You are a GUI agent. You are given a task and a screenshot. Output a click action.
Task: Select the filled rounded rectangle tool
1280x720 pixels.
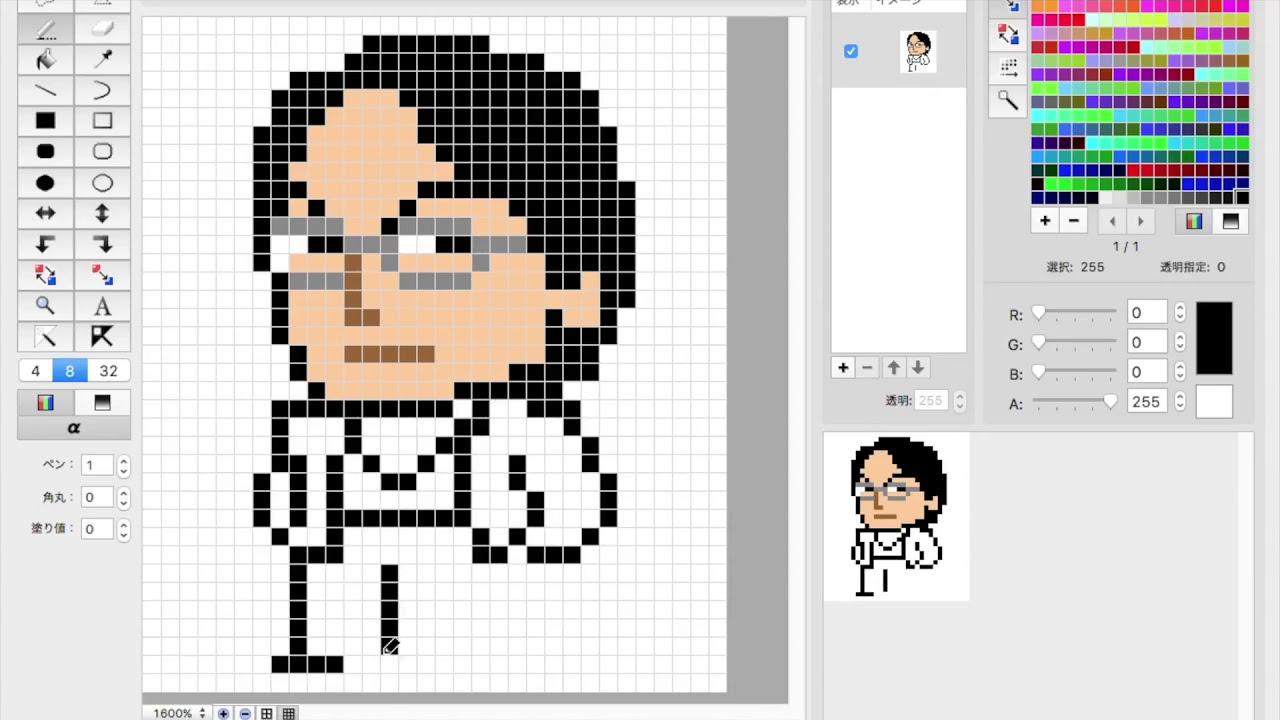[x=45, y=152]
